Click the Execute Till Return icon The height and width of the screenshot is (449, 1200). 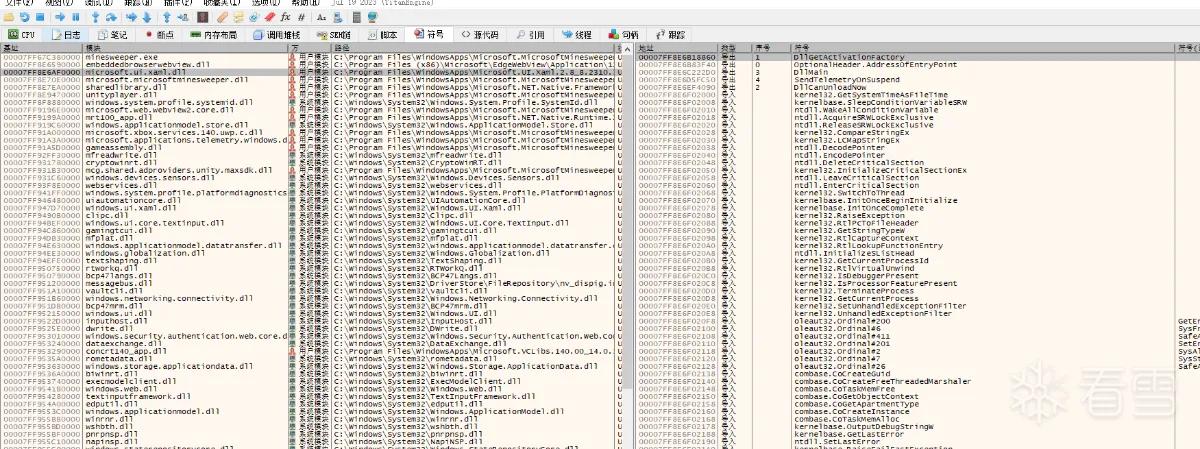point(167,17)
